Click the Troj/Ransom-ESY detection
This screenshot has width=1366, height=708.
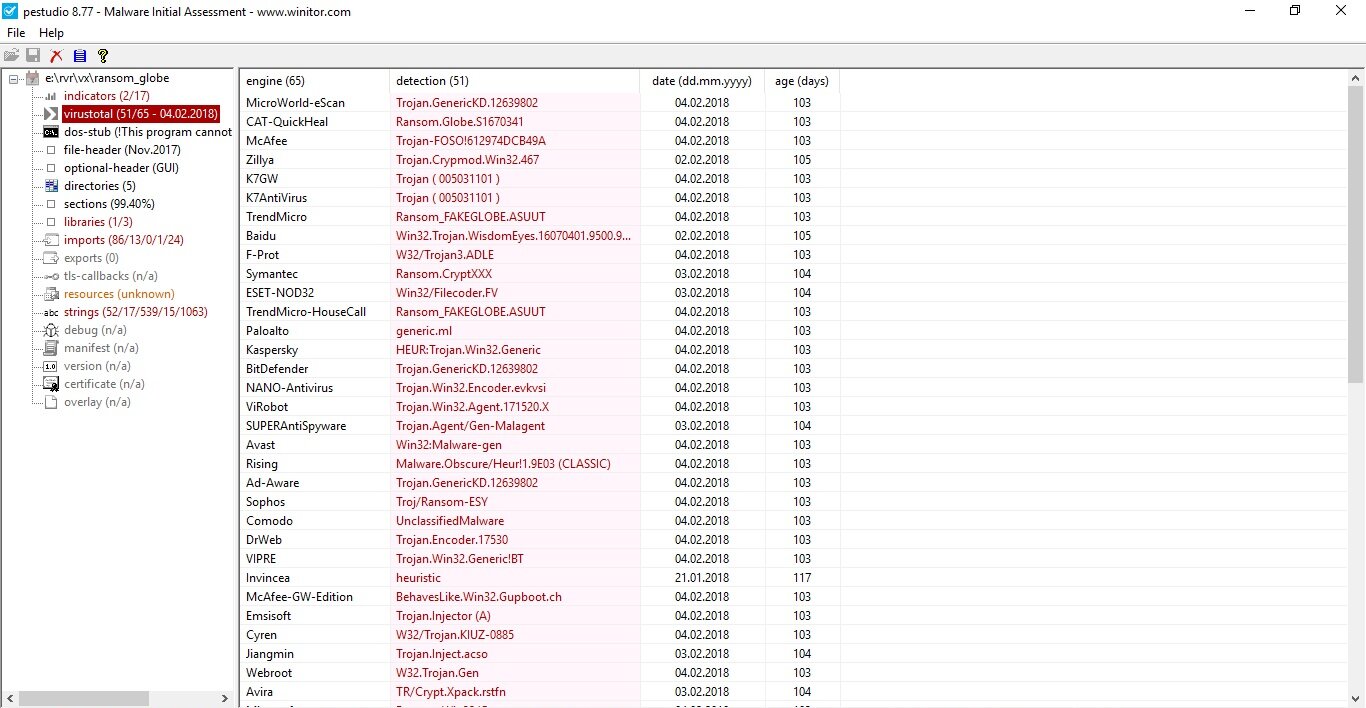coord(442,501)
